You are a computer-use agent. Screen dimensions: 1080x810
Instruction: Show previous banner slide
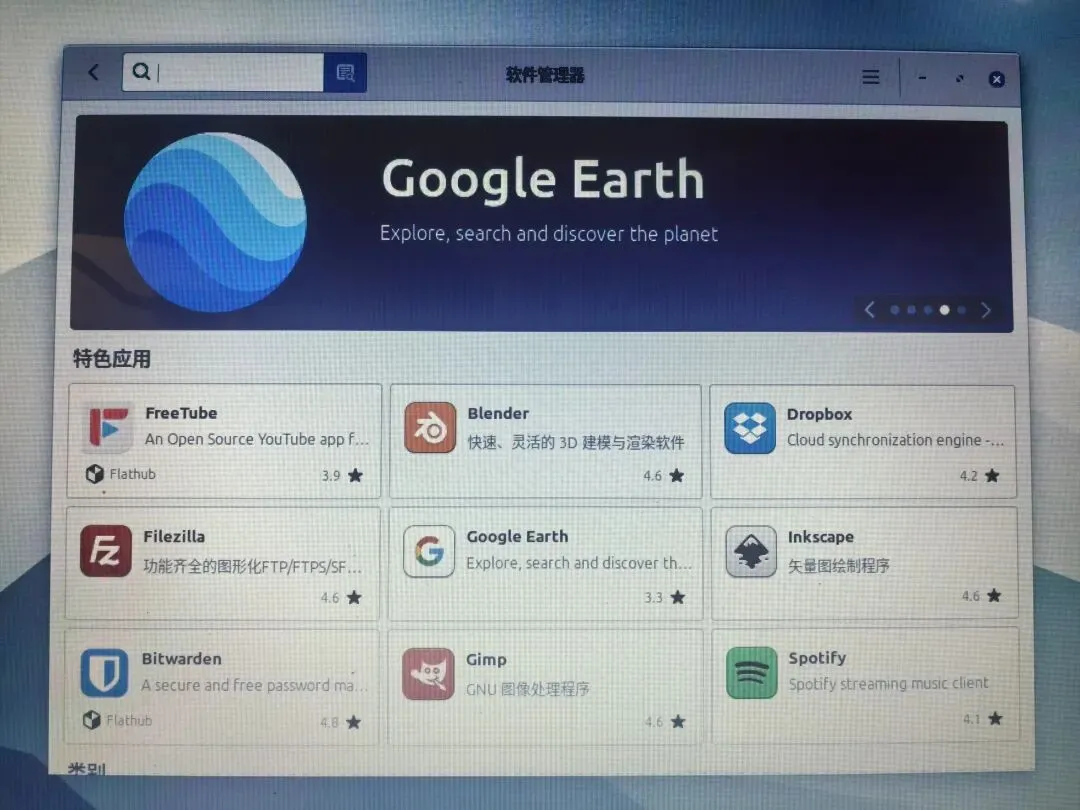pyautogui.click(x=870, y=310)
